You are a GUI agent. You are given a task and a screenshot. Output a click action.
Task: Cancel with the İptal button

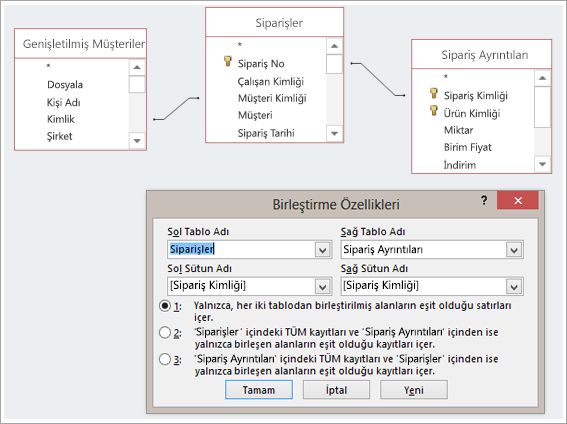pyautogui.click(x=336, y=390)
